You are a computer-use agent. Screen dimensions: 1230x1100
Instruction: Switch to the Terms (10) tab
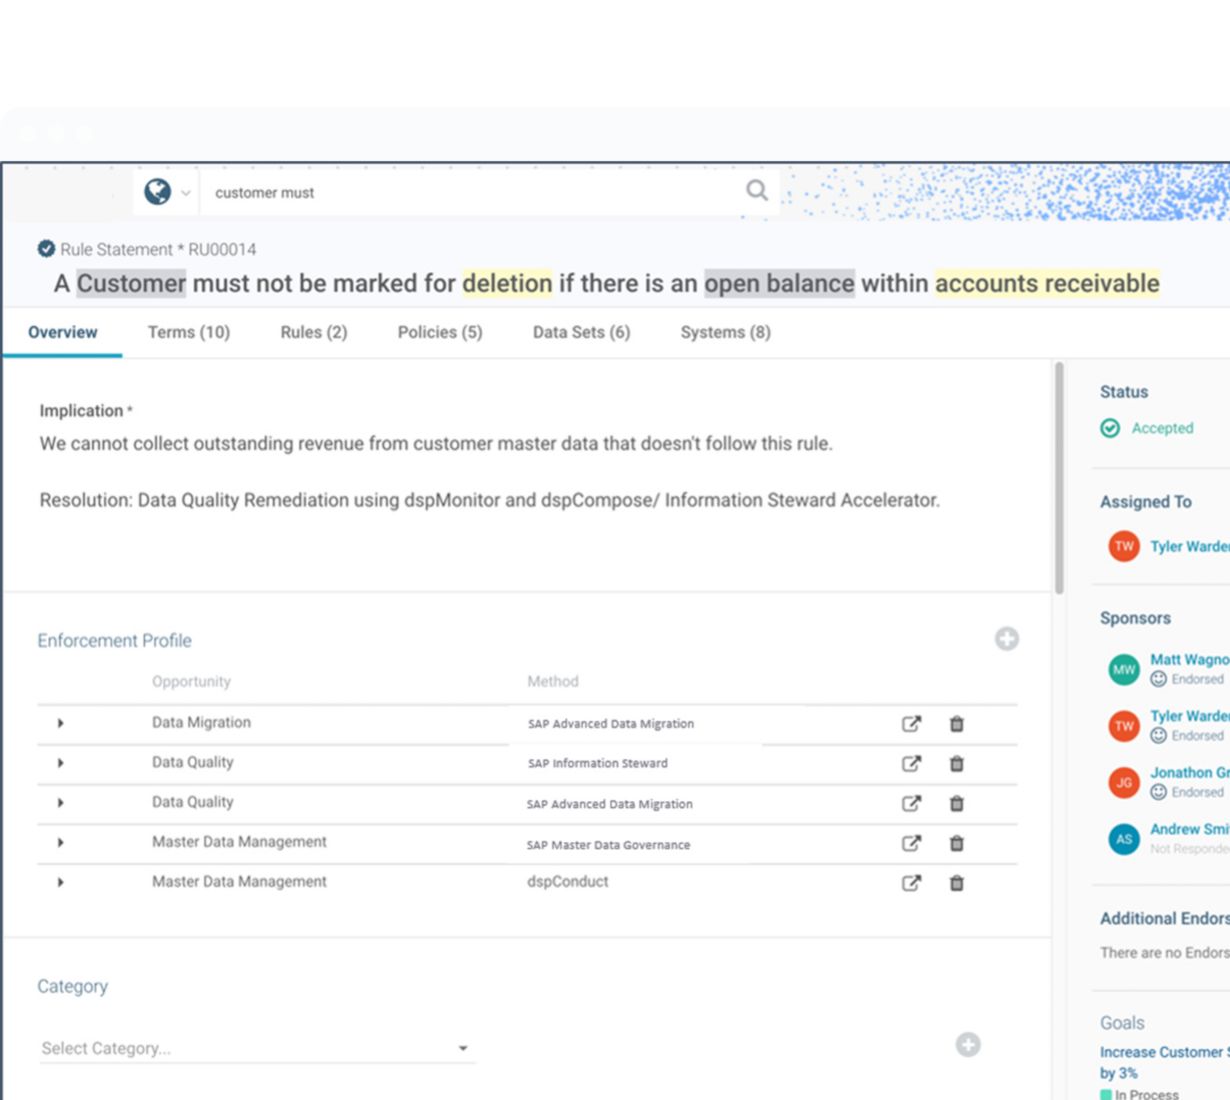tap(188, 332)
